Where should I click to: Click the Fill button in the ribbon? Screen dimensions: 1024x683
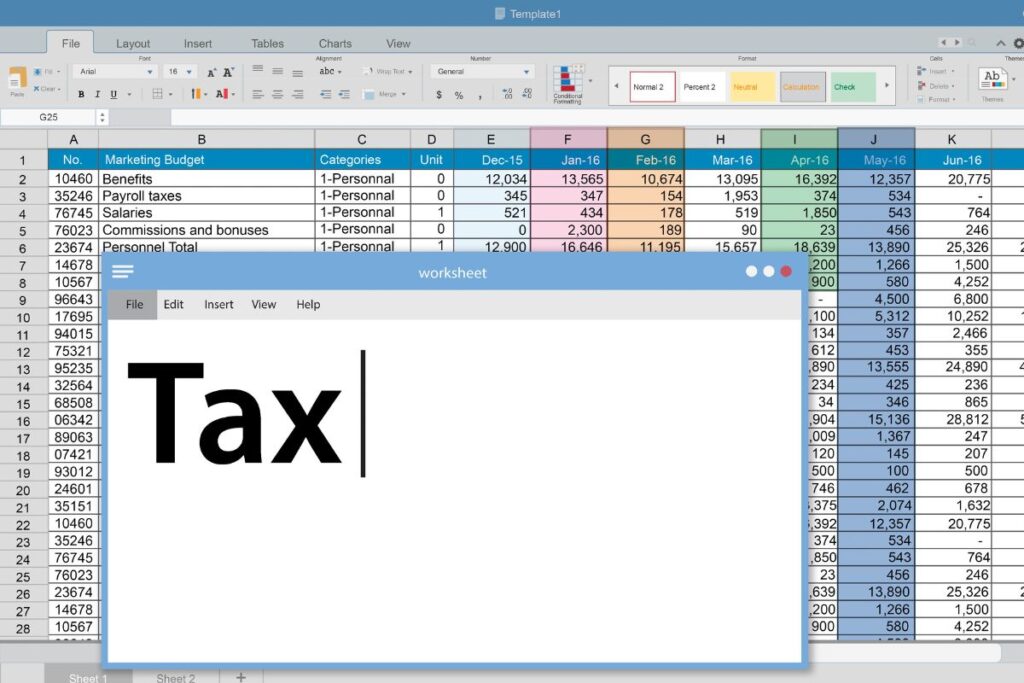[x=46, y=72]
